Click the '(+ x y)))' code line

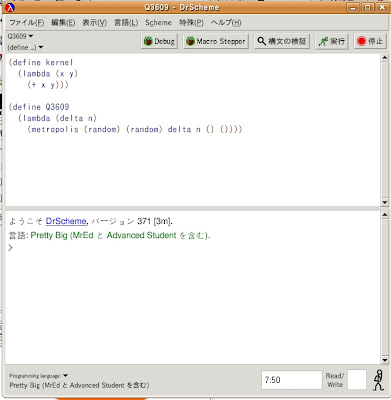point(48,85)
